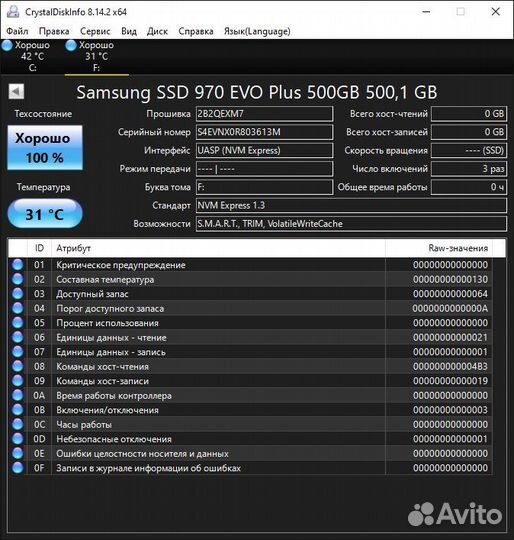The height and width of the screenshot is (540, 514).
Task: Click the 31 °C temperature button
Action: coord(45,214)
